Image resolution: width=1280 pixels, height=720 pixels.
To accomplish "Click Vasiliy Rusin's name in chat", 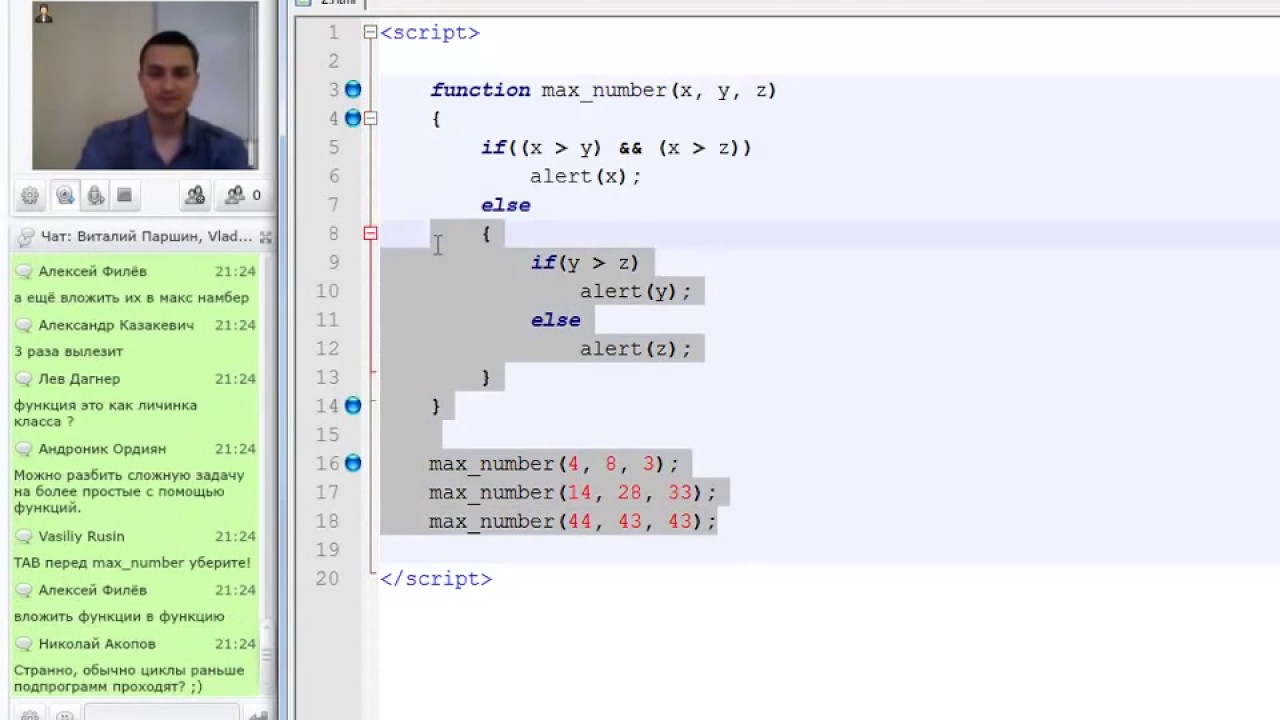I will click(81, 537).
